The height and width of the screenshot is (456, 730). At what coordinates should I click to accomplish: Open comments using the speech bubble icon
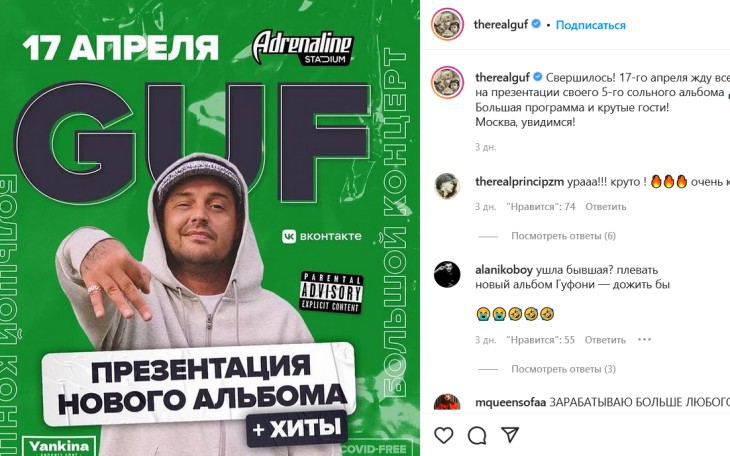point(477,436)
